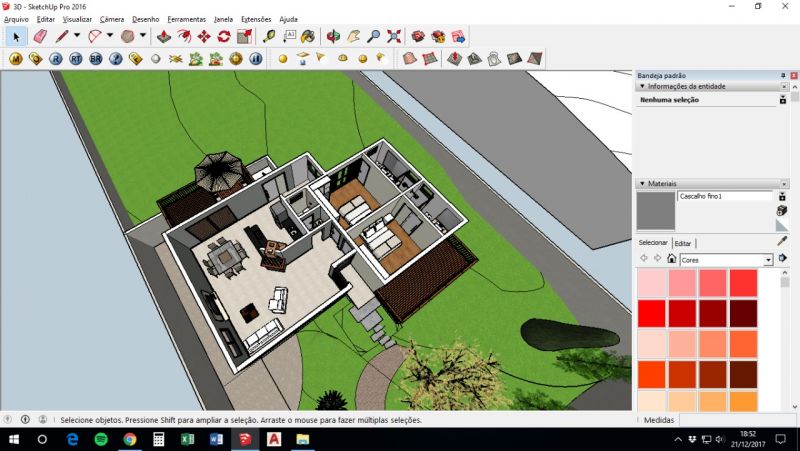The width and height of the screenshot is (800, 451).
Task: Collapse the Informações da entidade panel
Action: point(641,87)
